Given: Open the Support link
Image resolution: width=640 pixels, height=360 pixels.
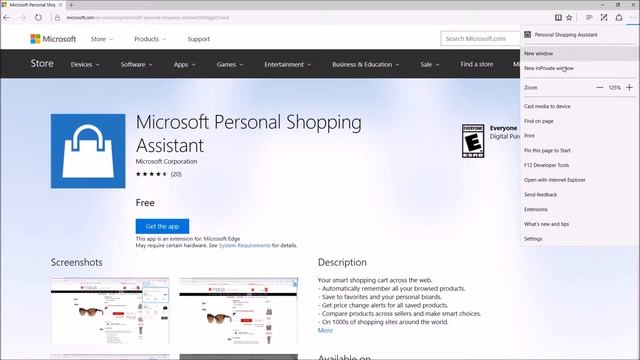Looking at the screenshot, I should 198,39.
